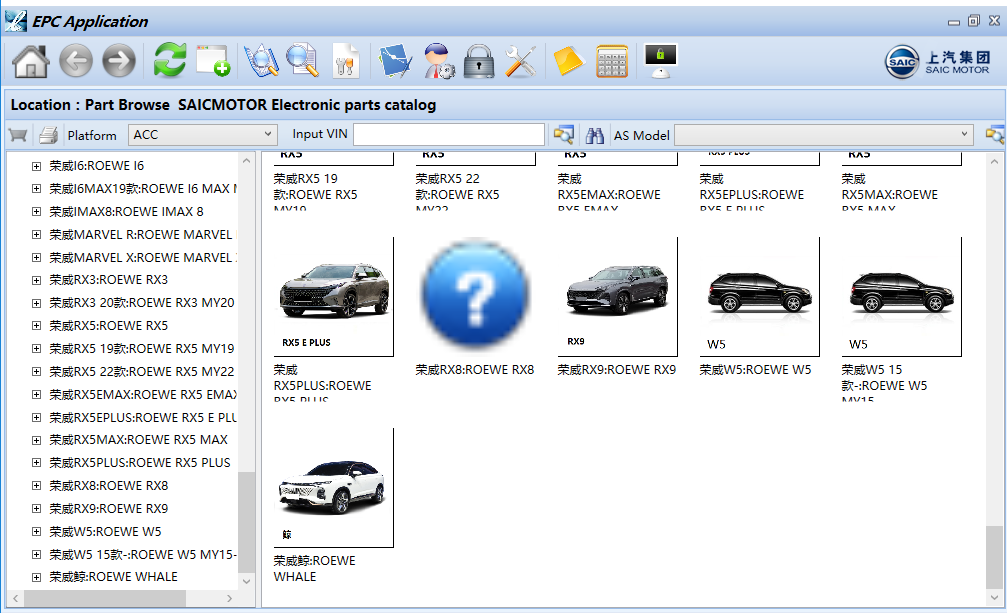Open the RX5 E PLUS car thumbnail
Viewport: 1007px width, 613px height.
tap(334, 297)
